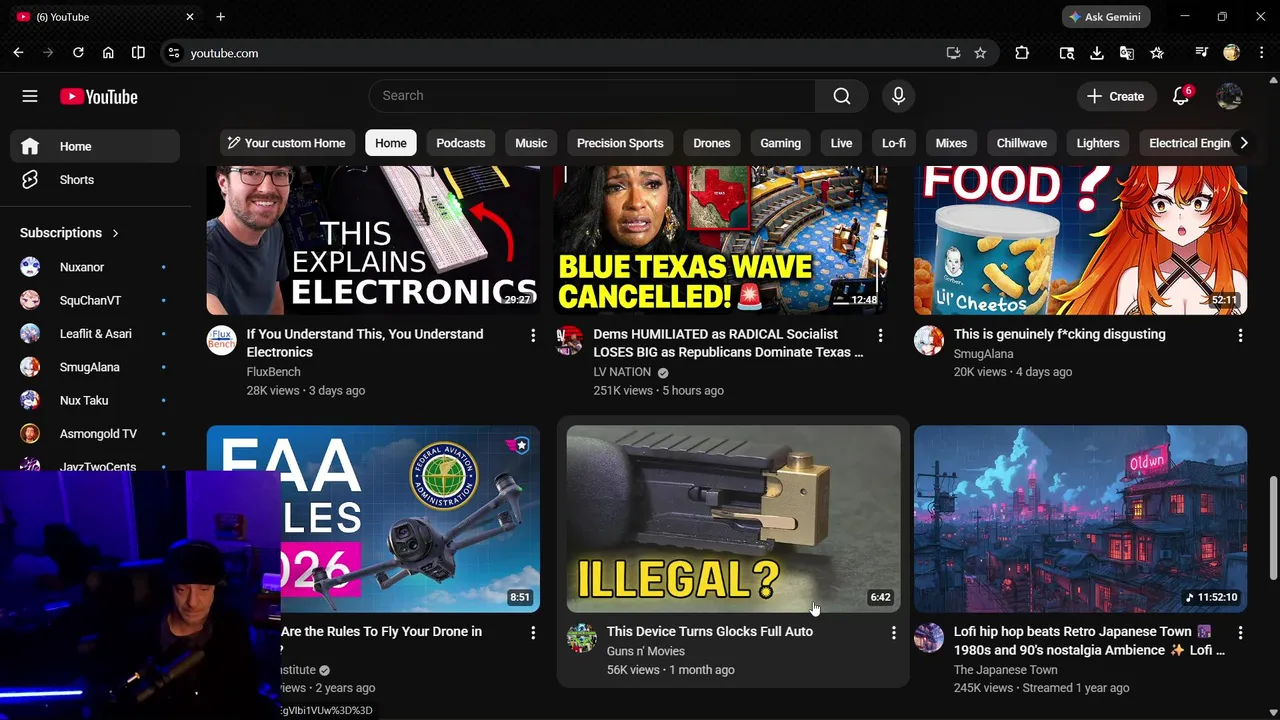Open SmugAlana channel avatar next to video

(929, 340)
